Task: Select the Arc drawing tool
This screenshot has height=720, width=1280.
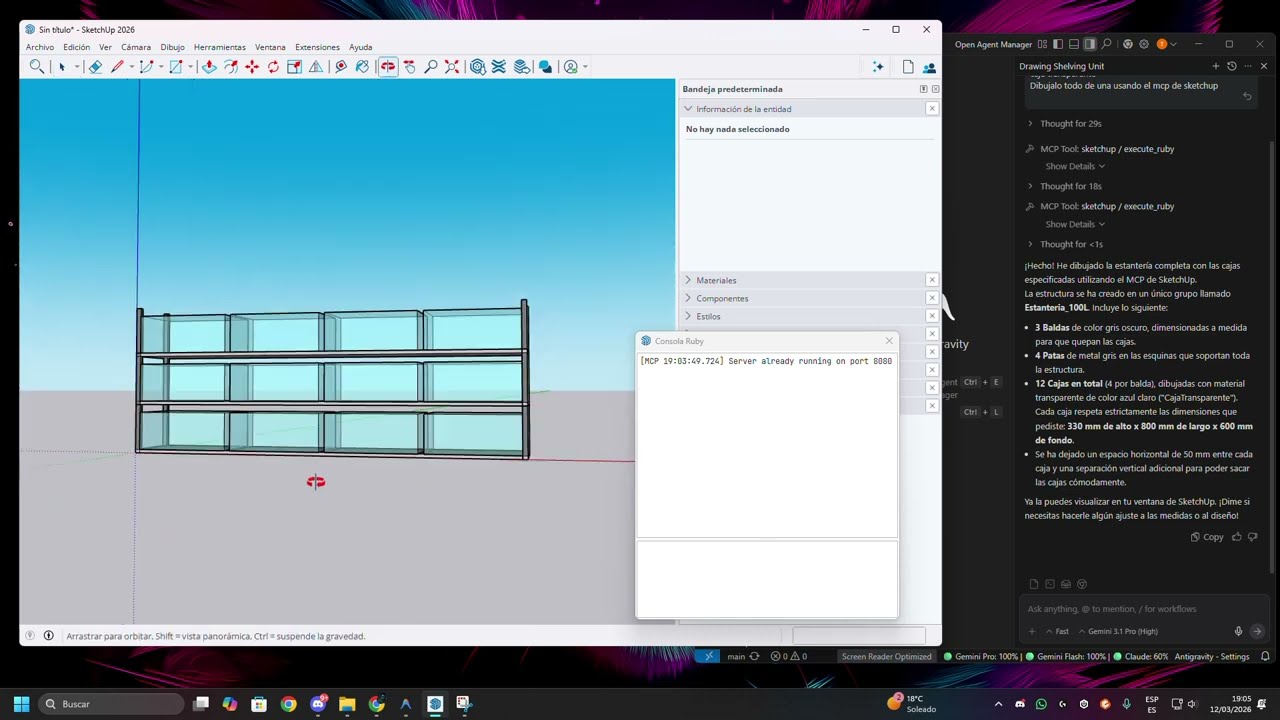Action: pos(146,67)
